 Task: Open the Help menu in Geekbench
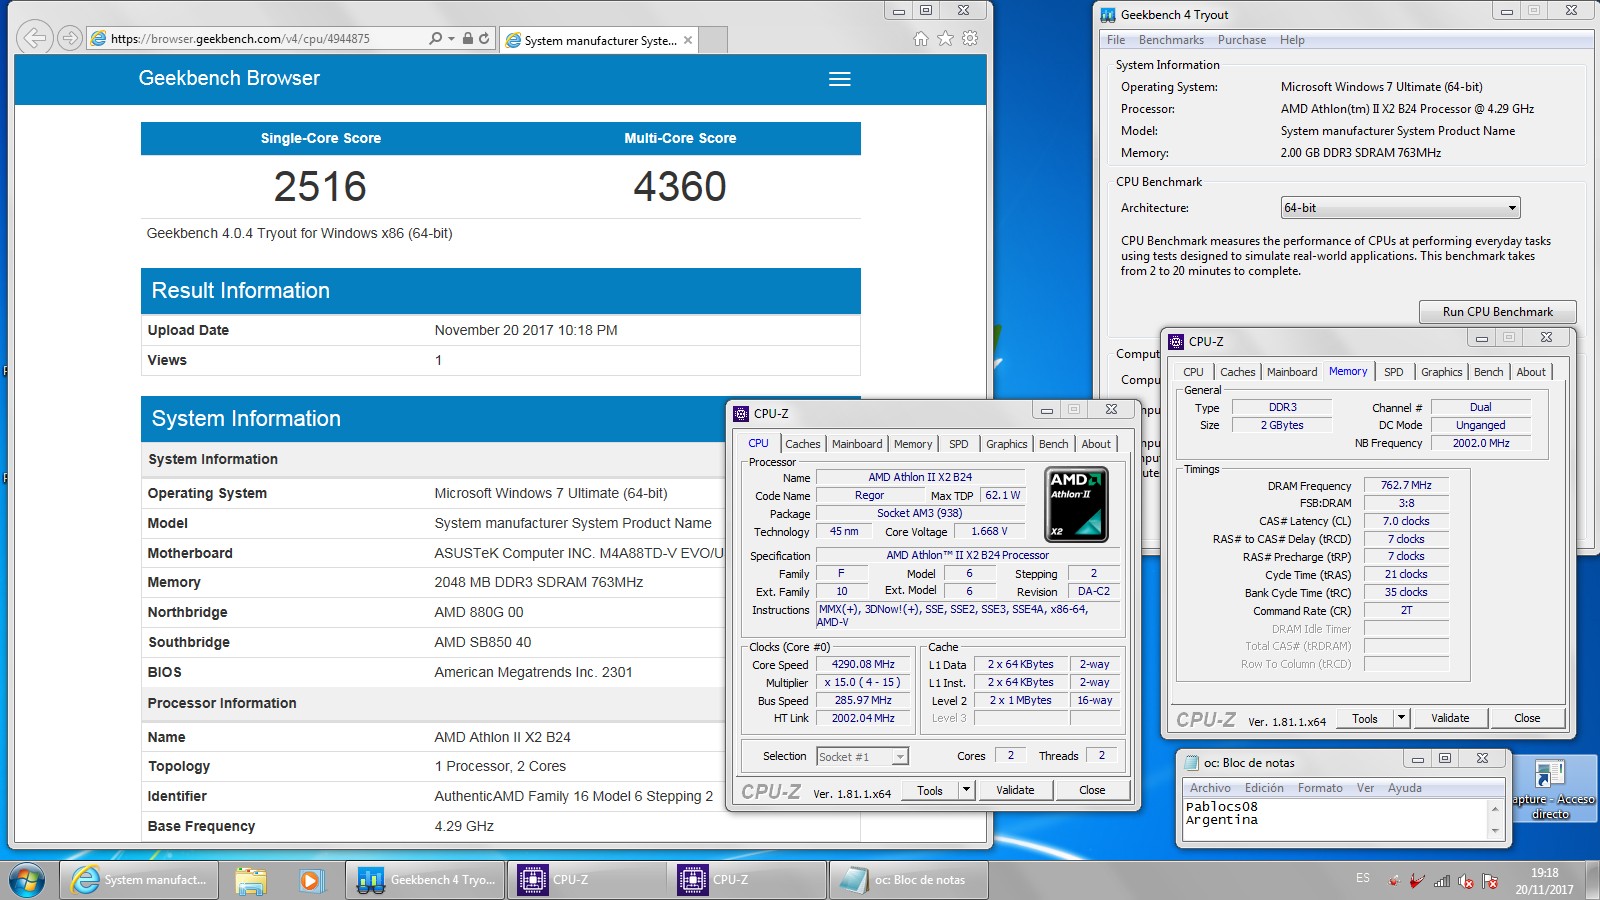(1292, 40)
